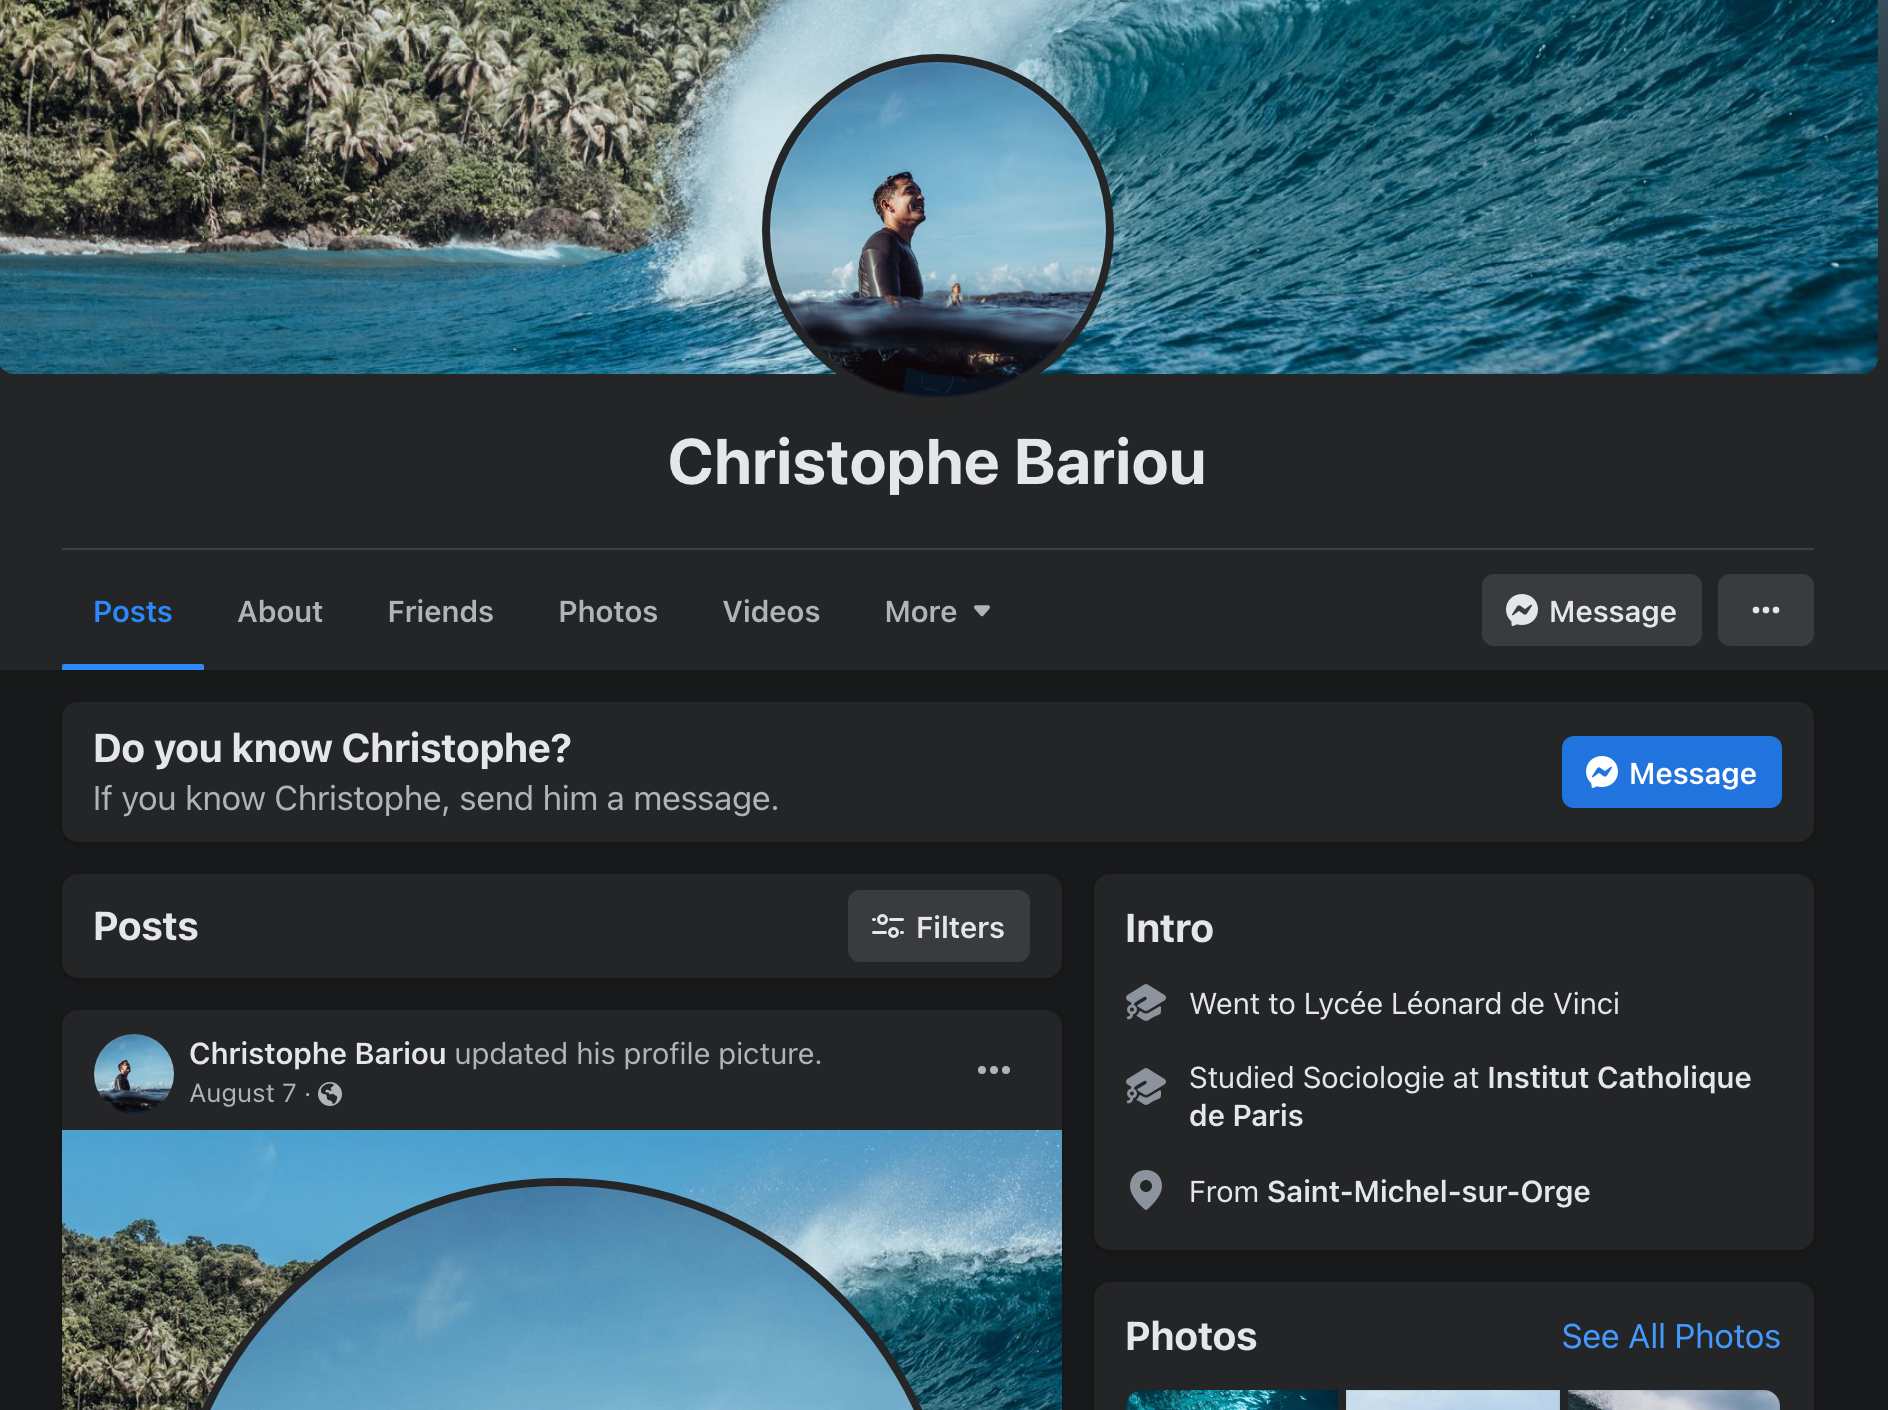Click the blue Message button
The width and height of the screenshot is (1888, 1410).
(1671, 772)
